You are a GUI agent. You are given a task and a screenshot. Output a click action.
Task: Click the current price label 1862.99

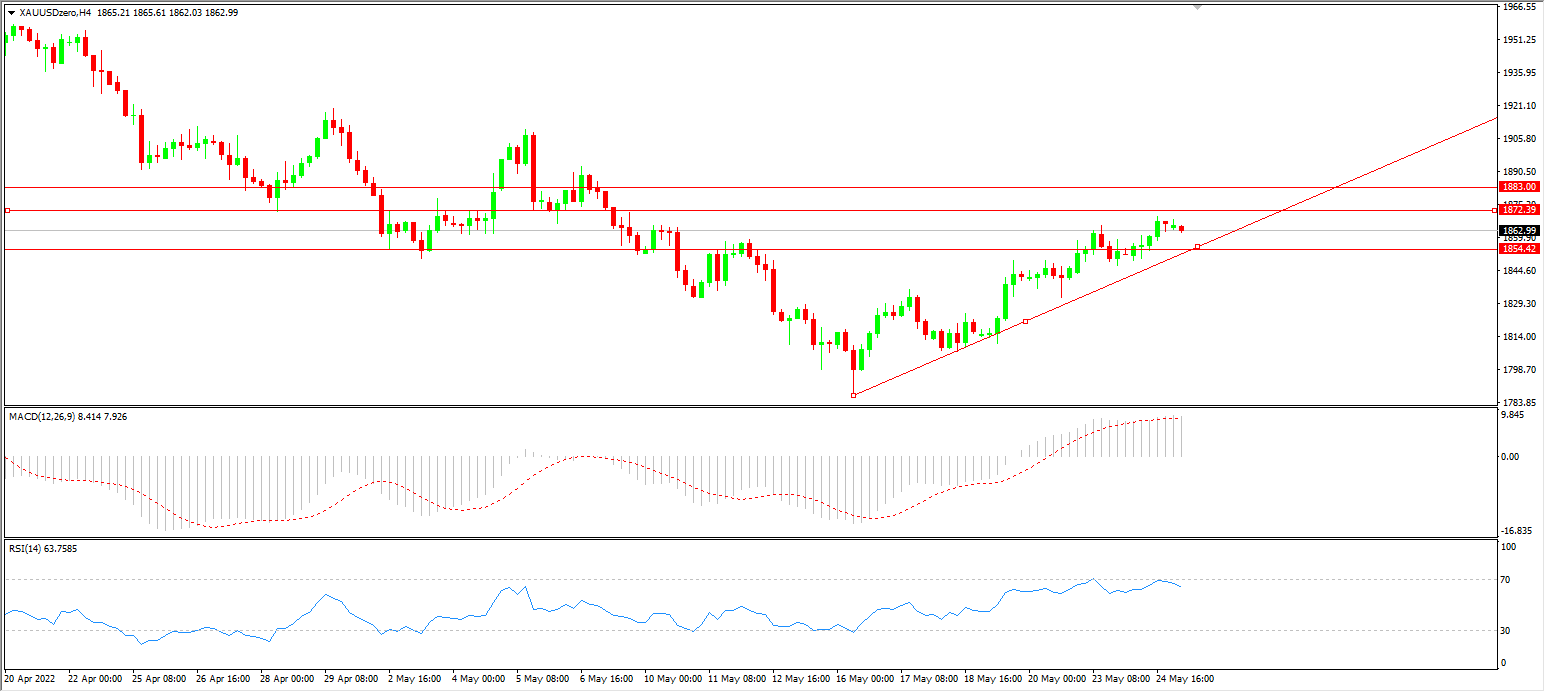(x=1517, y=230)
